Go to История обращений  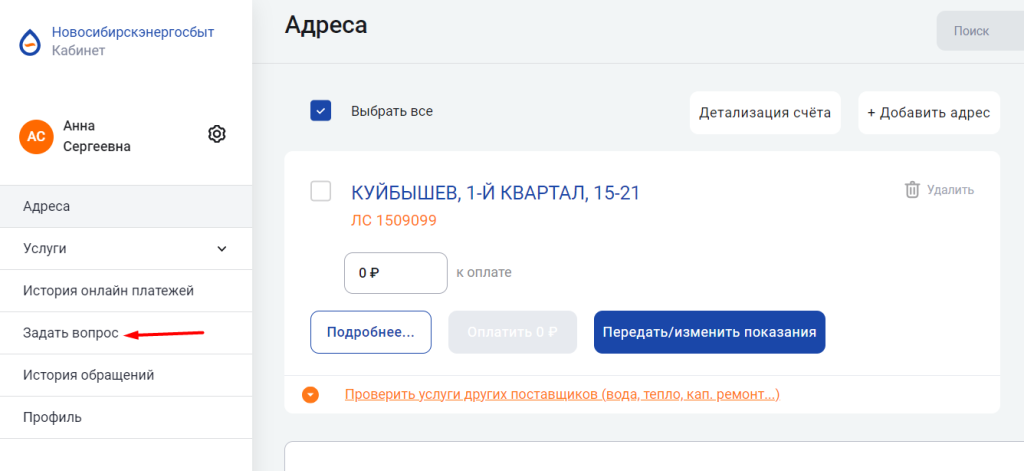pyautogui.click(x=88, y=375)
